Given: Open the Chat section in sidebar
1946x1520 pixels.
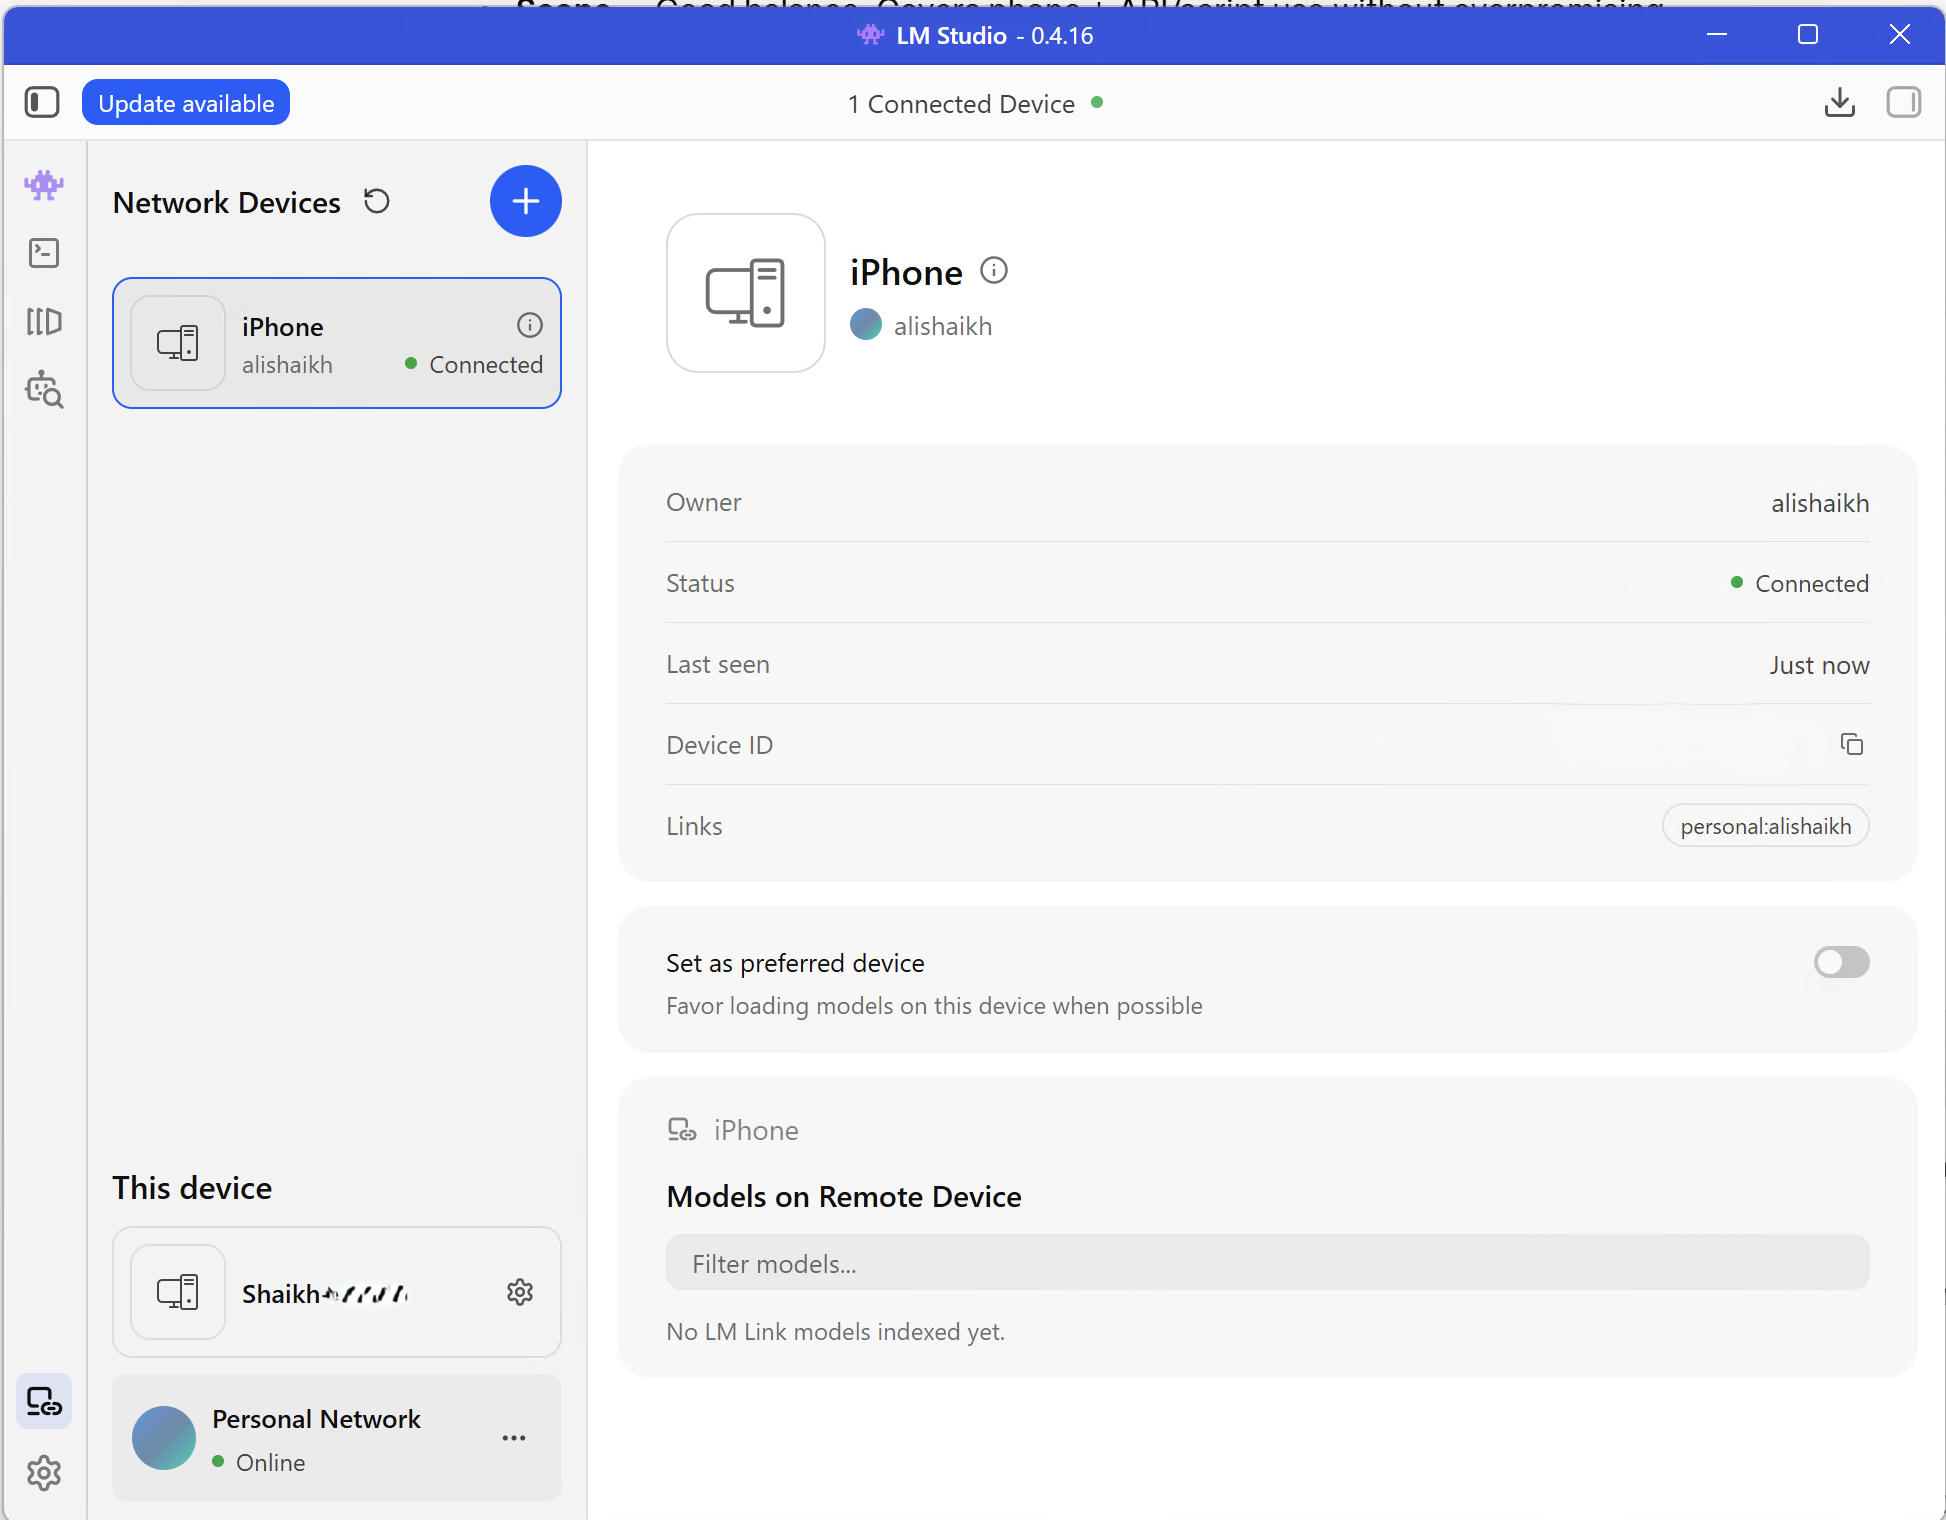Looking at the screenshot, I should [44, 185].
